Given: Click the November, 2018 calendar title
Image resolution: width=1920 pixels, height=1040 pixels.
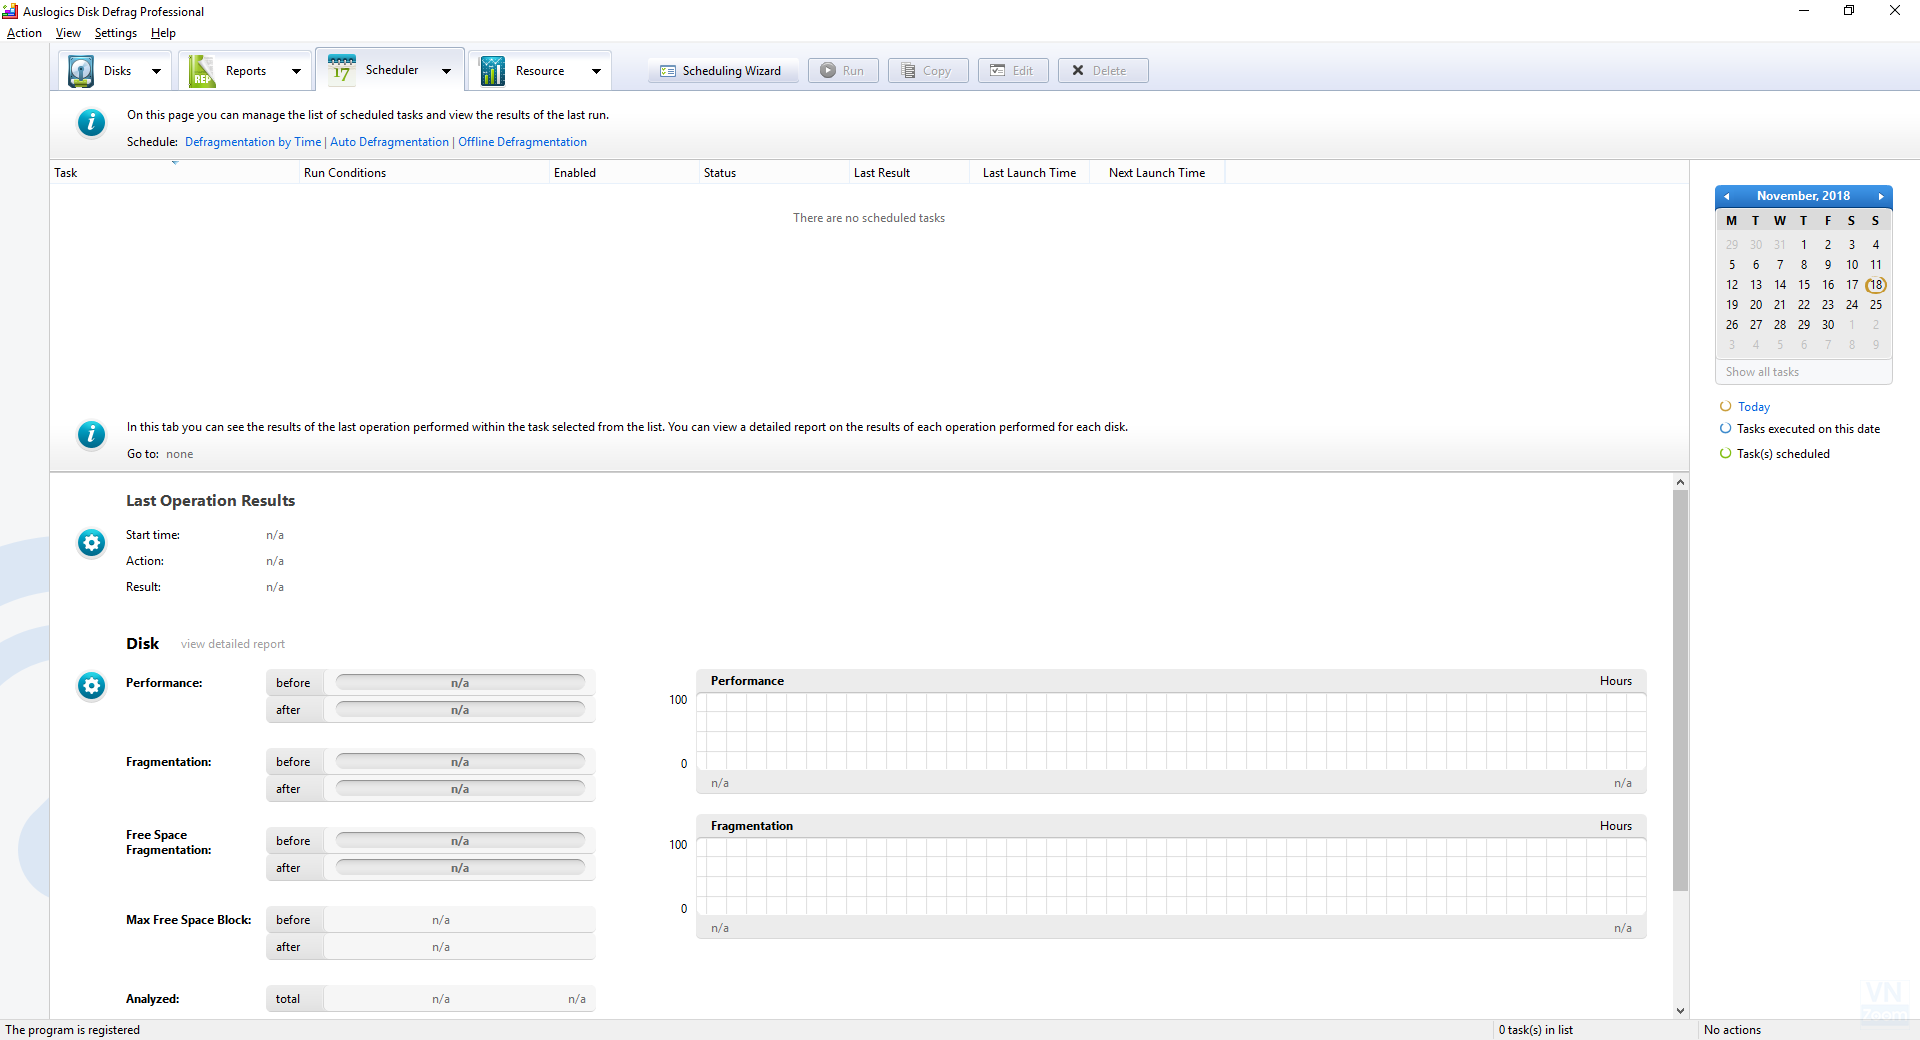Looking at the screenshot, I should (x=1803, y=196).
